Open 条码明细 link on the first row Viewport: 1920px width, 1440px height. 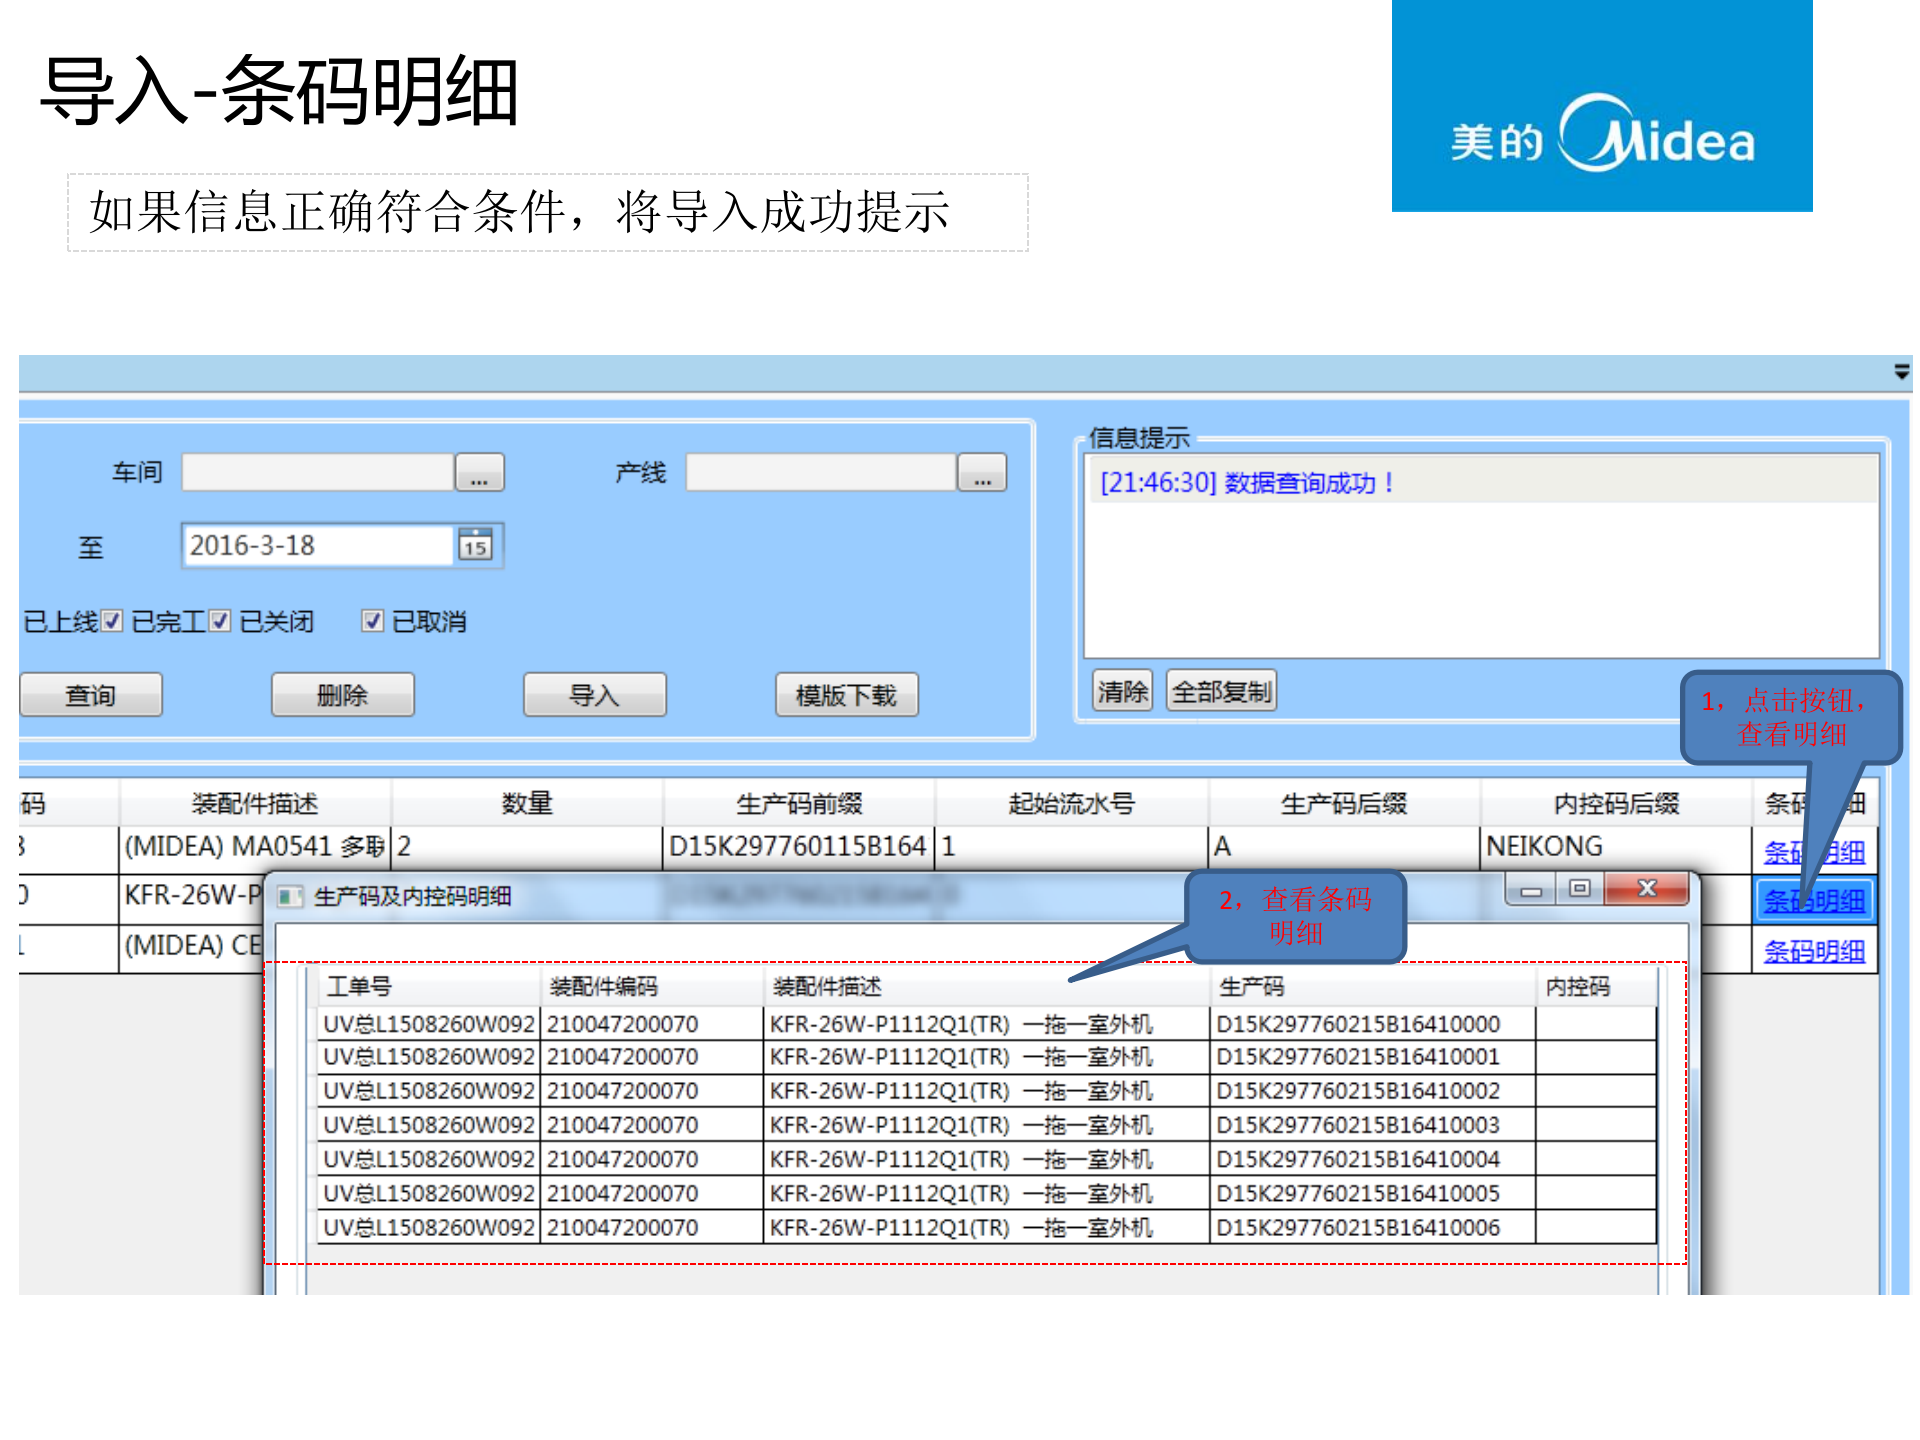[x=1814, y=851]
